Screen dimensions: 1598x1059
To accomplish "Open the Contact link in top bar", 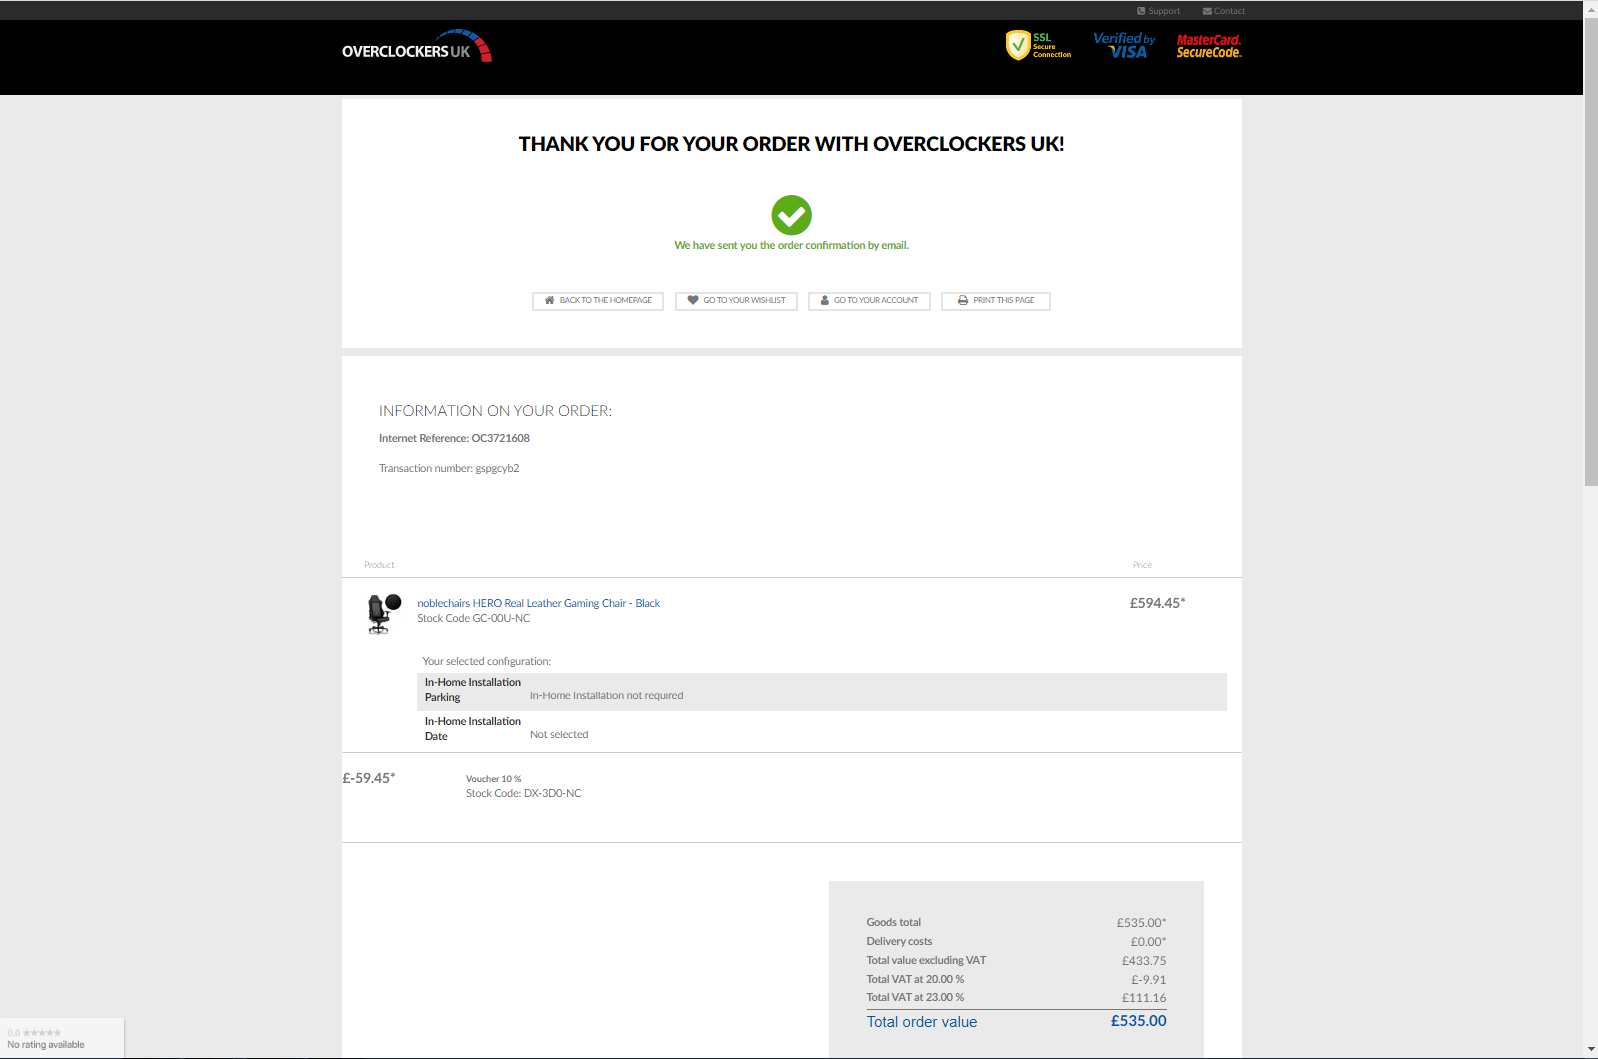I will (x=1224, y=11).
